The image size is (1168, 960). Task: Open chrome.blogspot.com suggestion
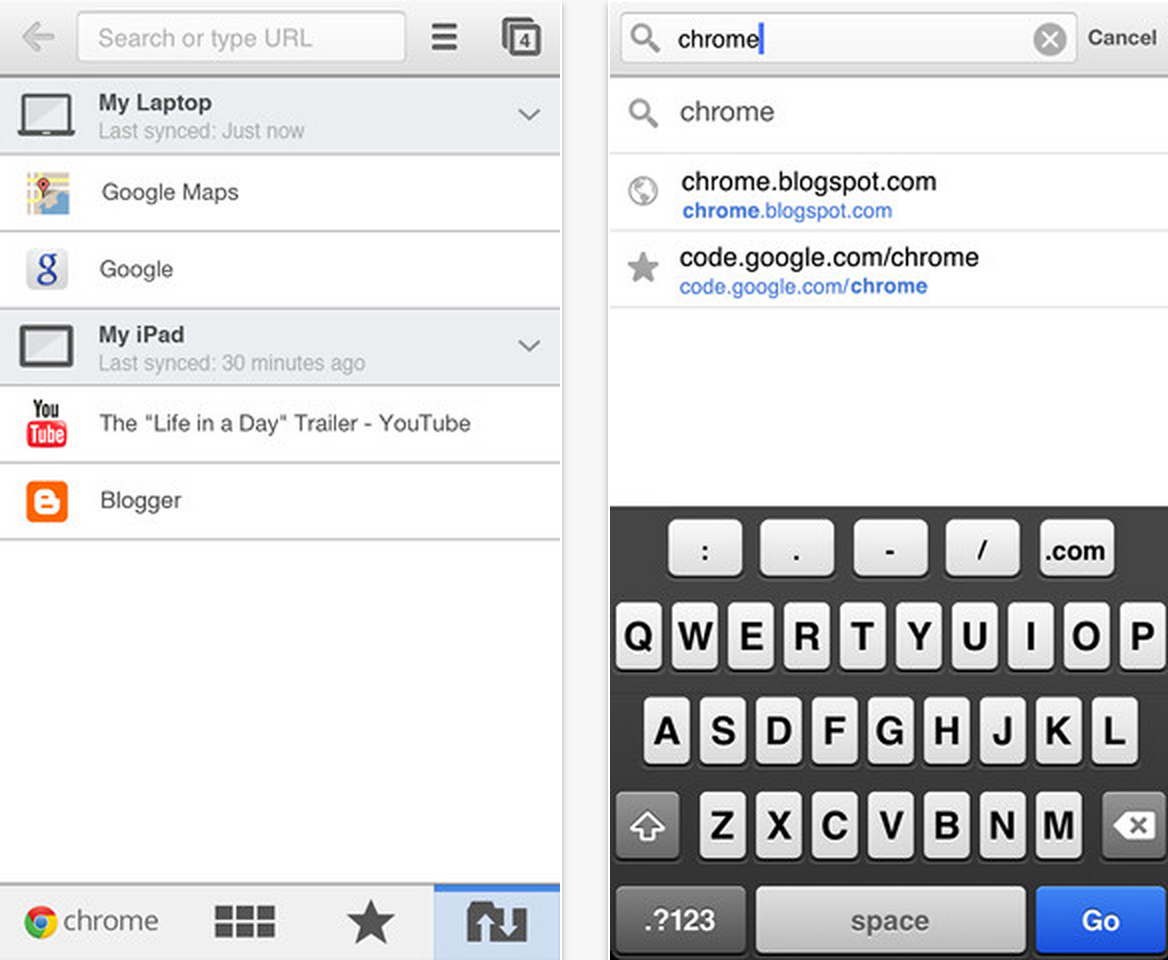point(889,194)
